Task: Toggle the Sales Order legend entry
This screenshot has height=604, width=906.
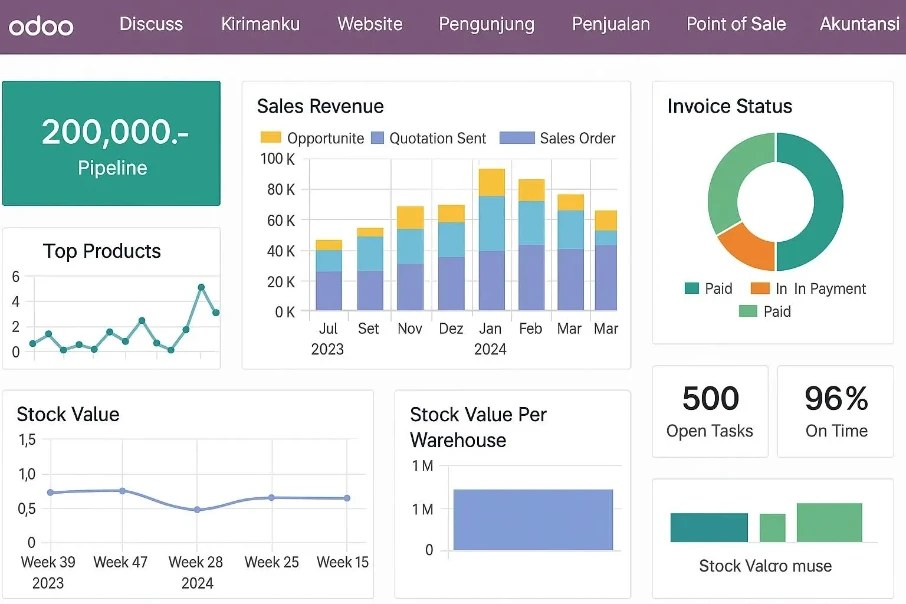Action: coord(558,138)
